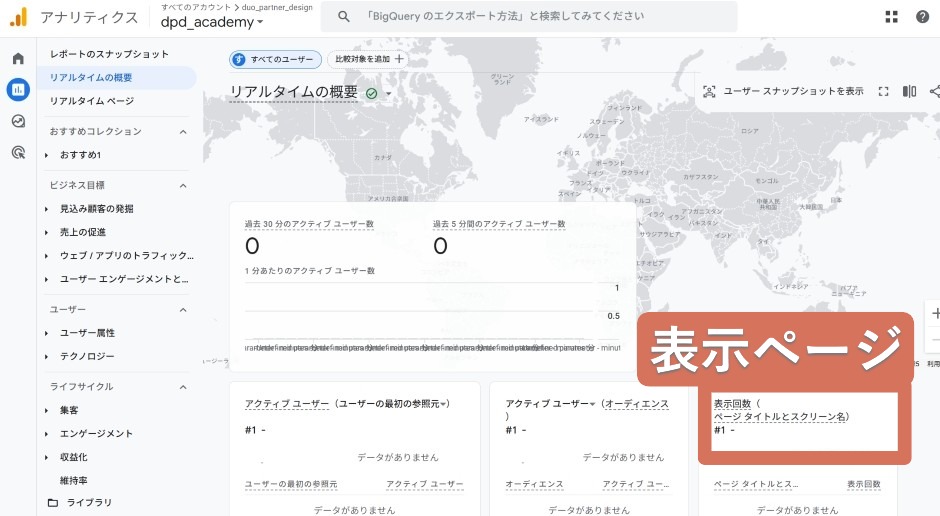The width and height of the screenshot is (940, 516).
Task: Expand the 見込み顧客の発掘 tree item
Action: (47, 209)
